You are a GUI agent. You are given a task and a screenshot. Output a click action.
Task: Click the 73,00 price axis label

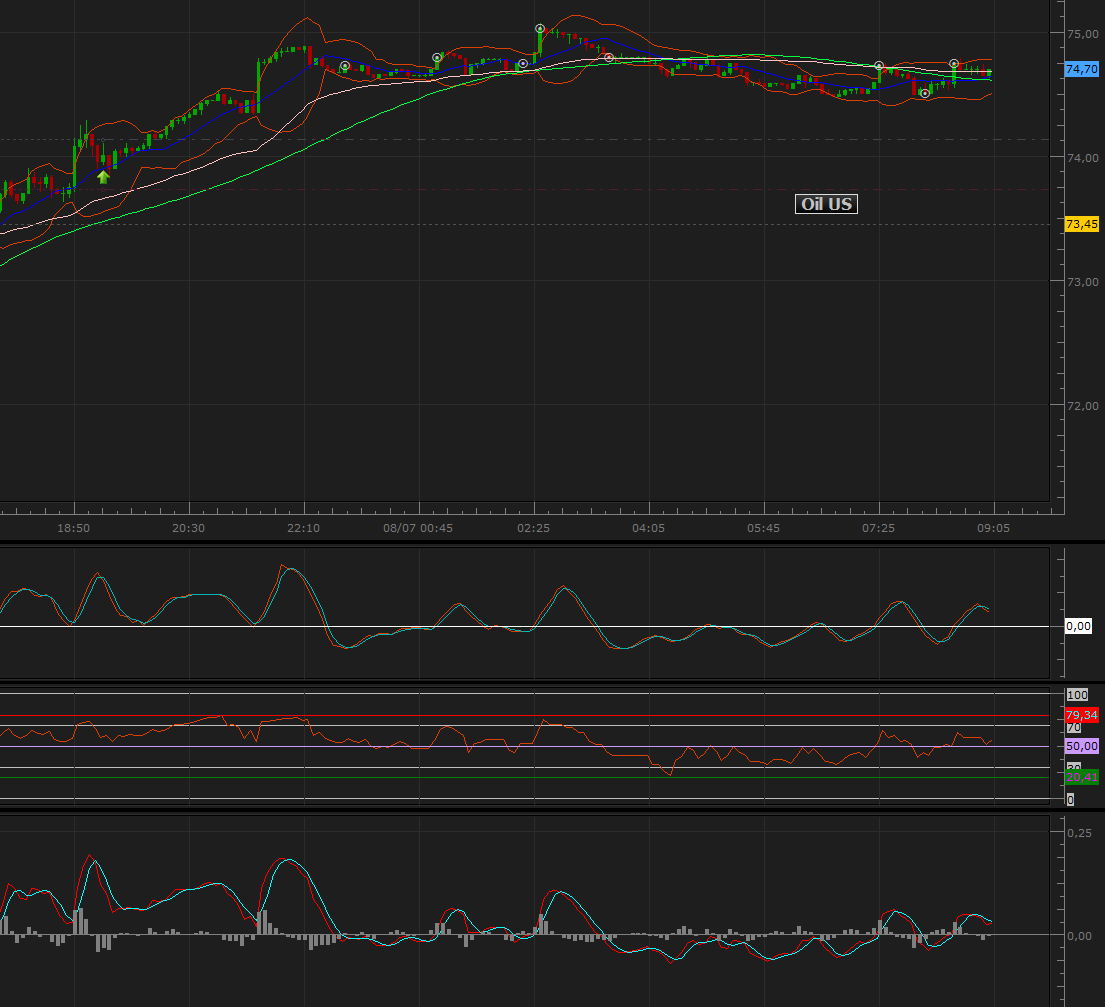[1083, 282]
